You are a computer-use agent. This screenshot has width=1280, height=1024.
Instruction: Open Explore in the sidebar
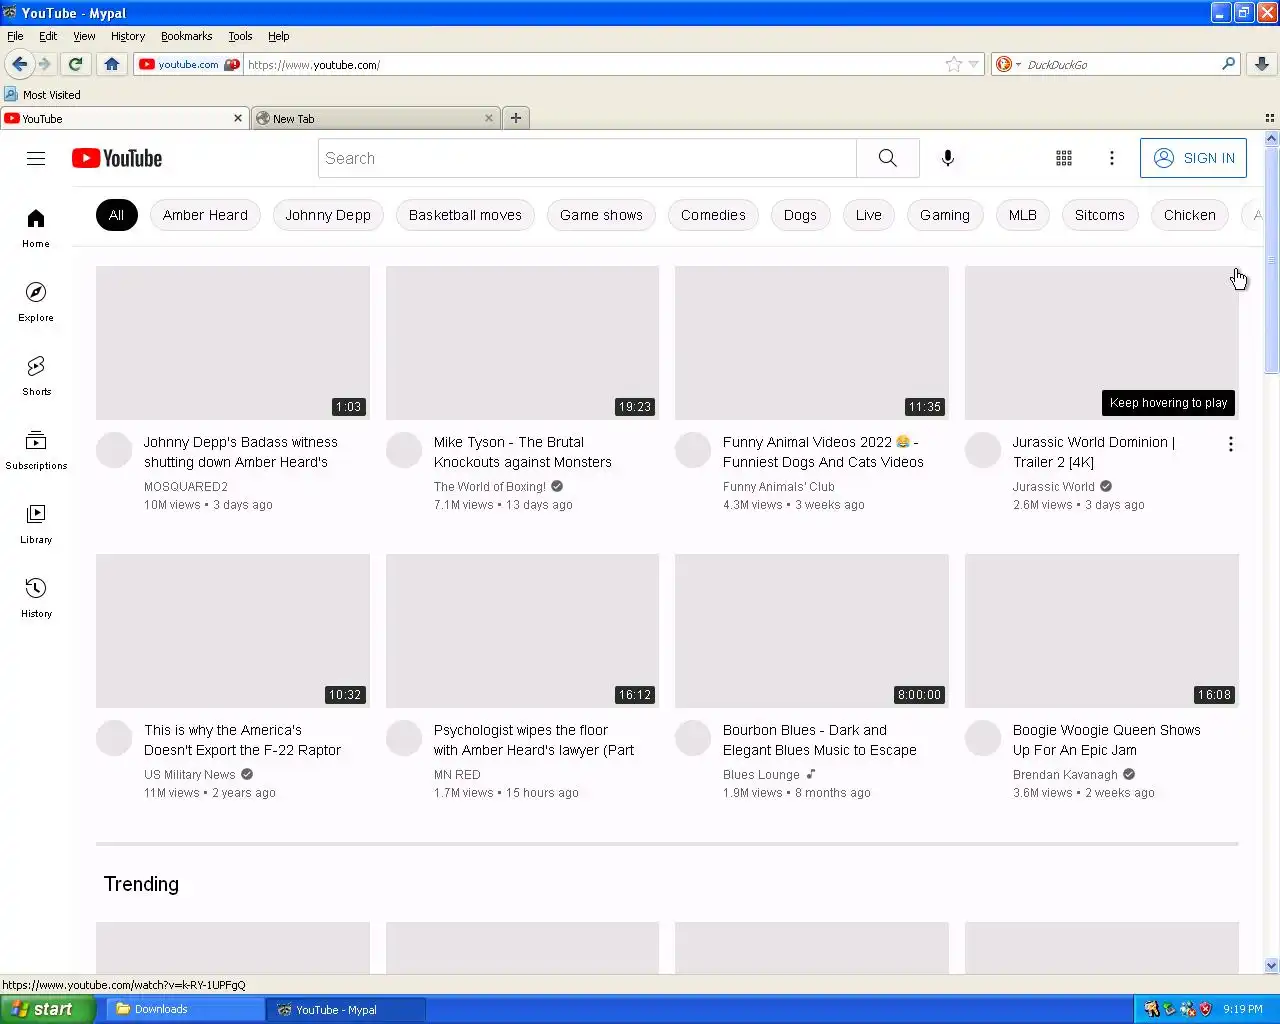(x=36, y=302)
